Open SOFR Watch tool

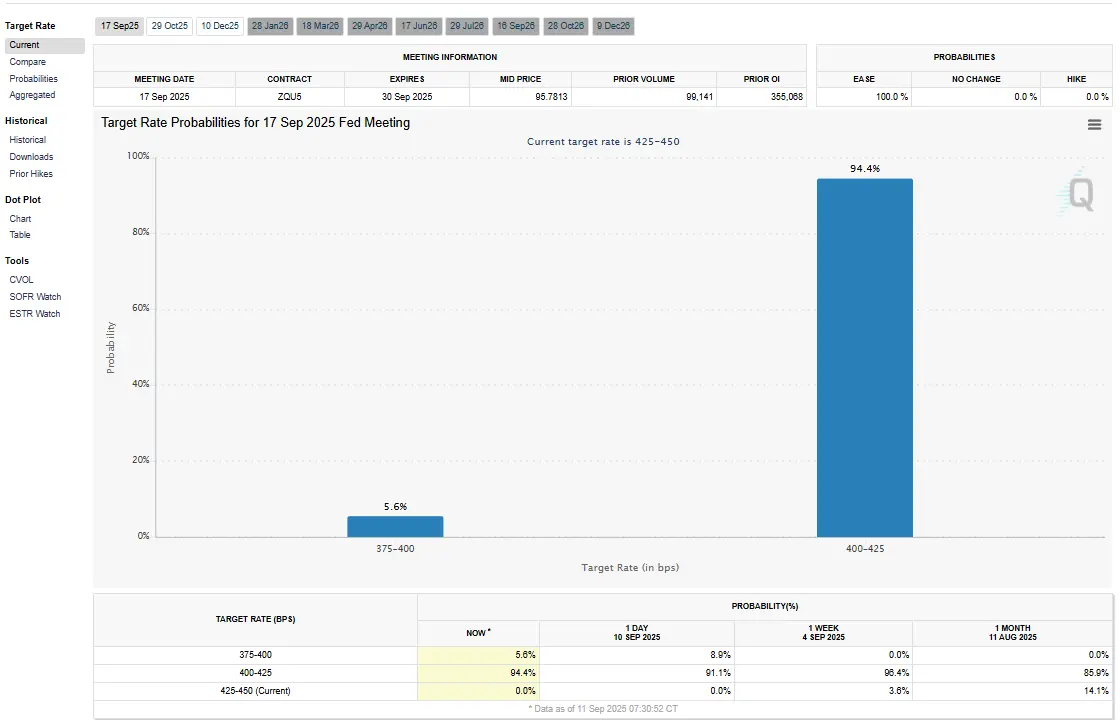[x=36, y=297]
